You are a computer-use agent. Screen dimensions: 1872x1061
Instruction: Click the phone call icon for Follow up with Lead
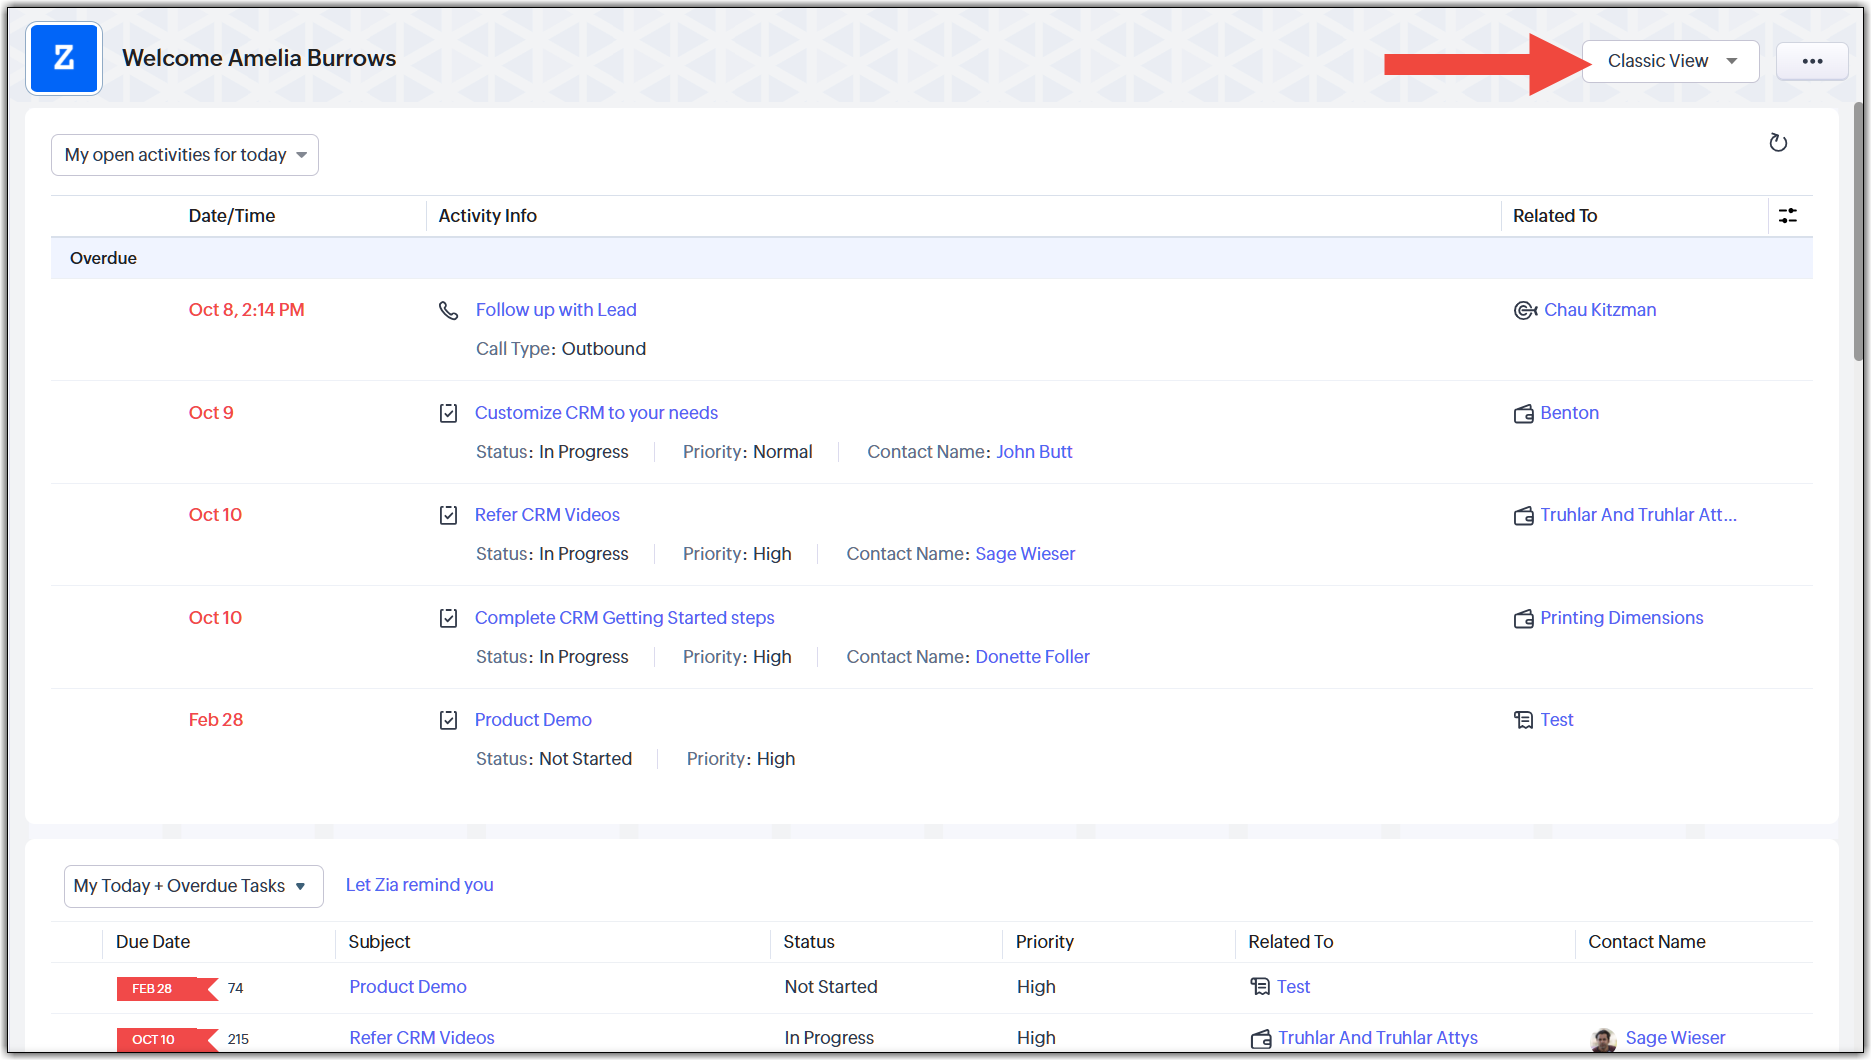pos(449,310)
